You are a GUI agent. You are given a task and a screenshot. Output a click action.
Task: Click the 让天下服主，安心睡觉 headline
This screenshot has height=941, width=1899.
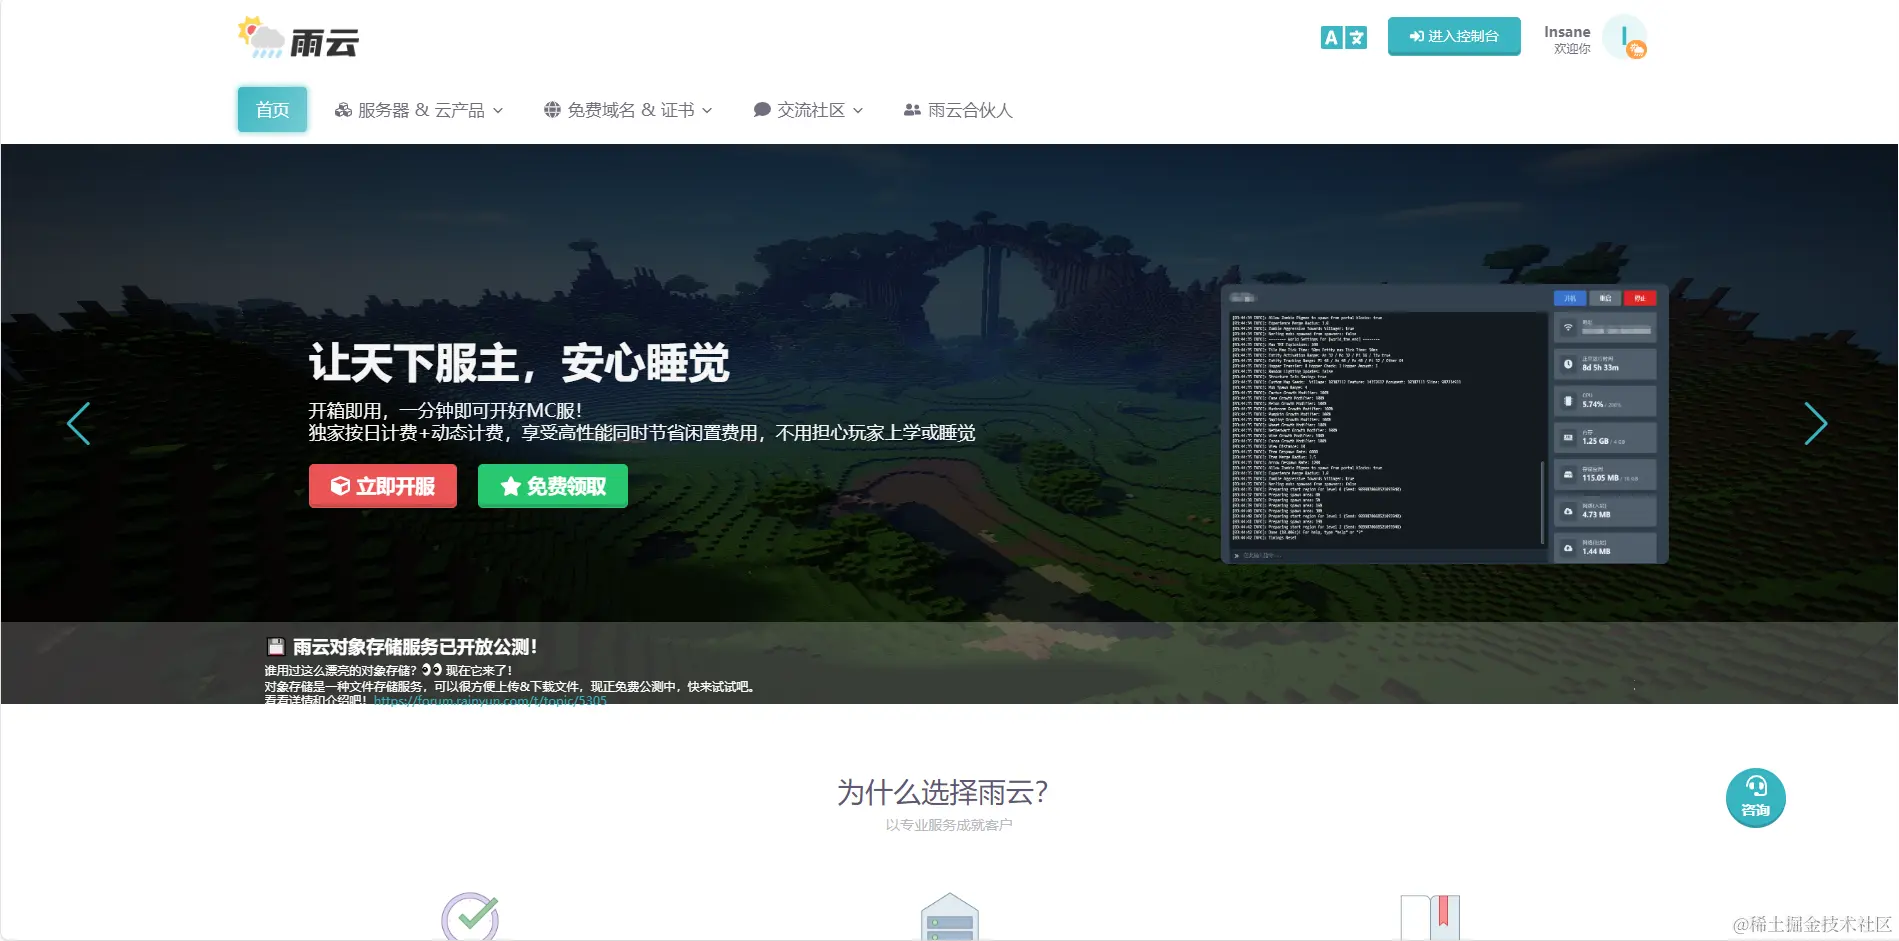pos(519,362)
